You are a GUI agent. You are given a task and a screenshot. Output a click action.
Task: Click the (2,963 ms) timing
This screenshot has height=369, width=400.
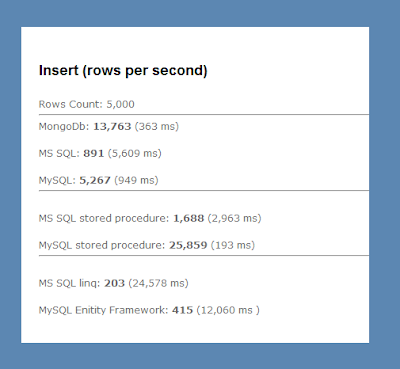(234, 219)
